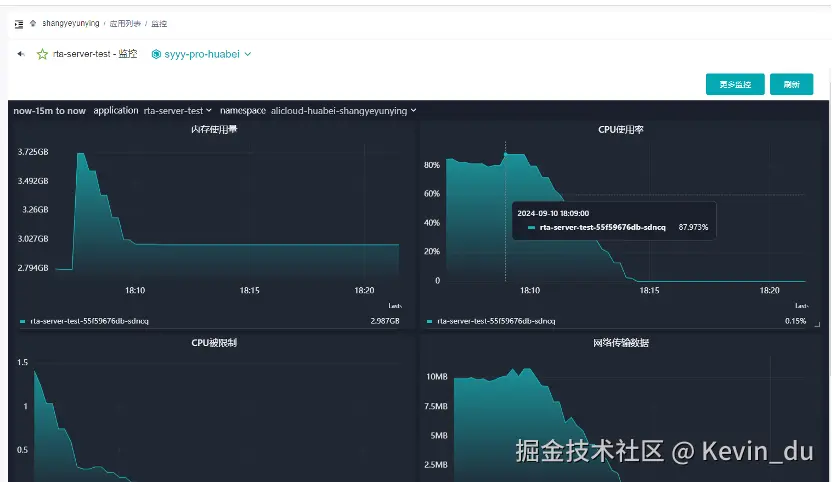Click the rta-server-test - 监控 page title

coord(95,54)
